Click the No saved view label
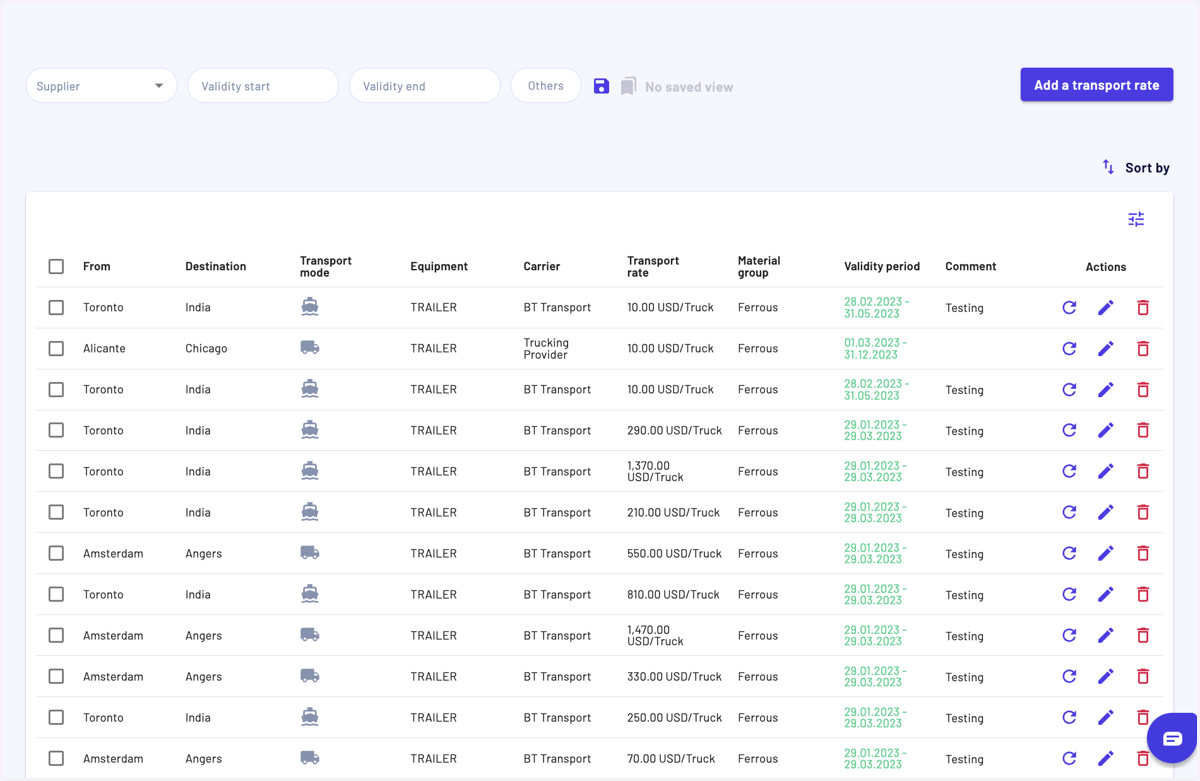Screen dimensions: 1200x781 (689, 87)
